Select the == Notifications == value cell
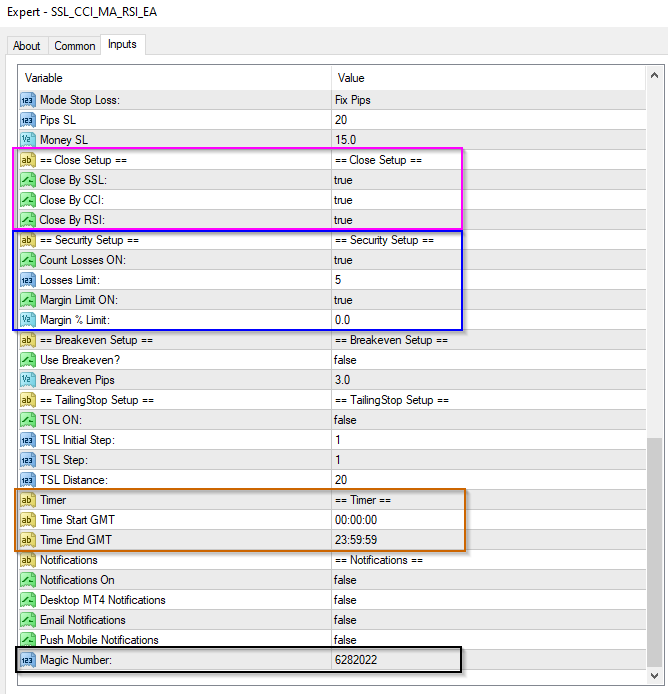This screenshot has height=694, width=668. coord(488,560)
